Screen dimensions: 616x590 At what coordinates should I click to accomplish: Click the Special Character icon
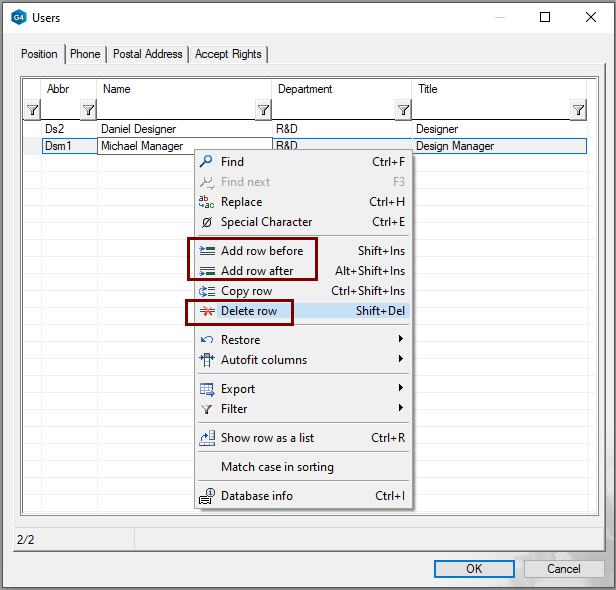[x=207, y=222]
